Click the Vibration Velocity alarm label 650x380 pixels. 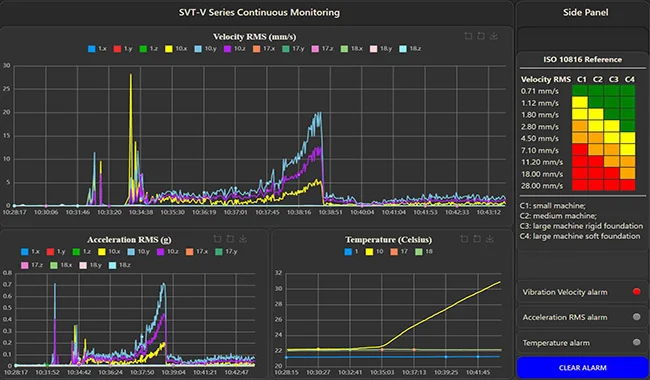tap(565, 292)
